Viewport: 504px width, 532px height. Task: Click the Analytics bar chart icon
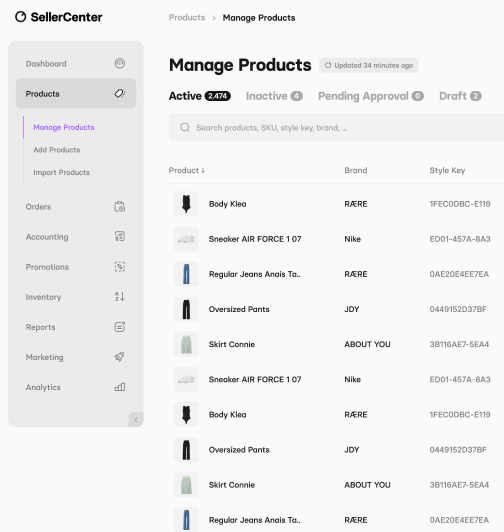click(119, 387)
